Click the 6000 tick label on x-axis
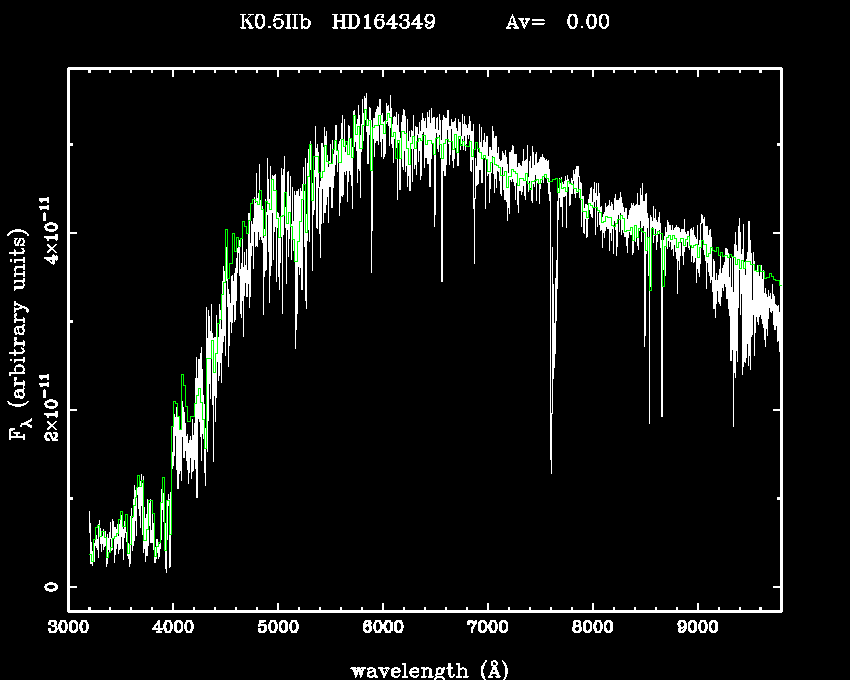Image resolution: width=850 pixels, height=680 pixels. [x=382, y=629]
